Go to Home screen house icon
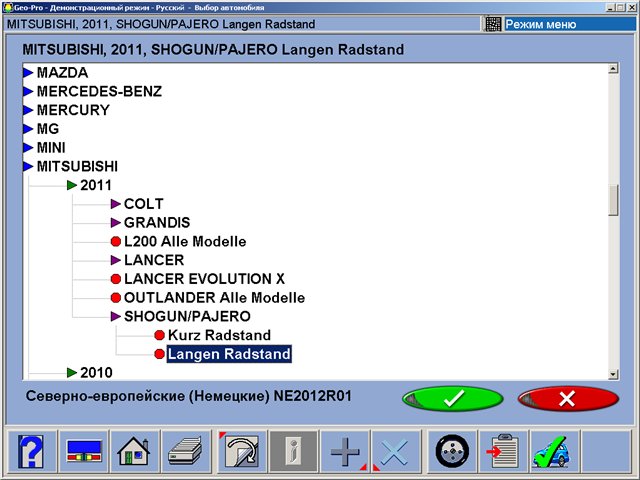This screenshot has width=640, height=480. pos(134,451)
